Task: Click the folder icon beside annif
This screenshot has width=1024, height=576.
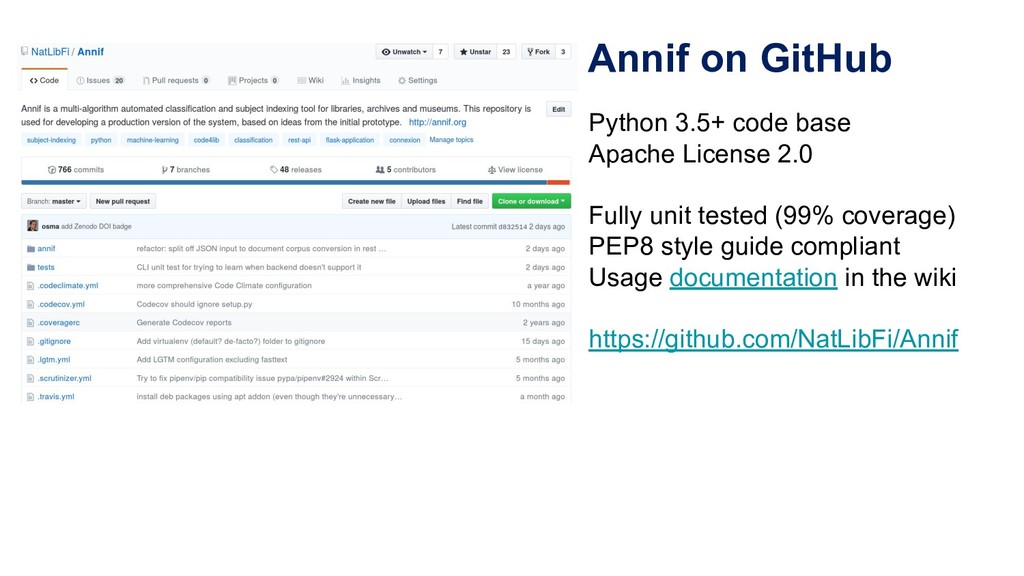Action: [x=31, y=249]
